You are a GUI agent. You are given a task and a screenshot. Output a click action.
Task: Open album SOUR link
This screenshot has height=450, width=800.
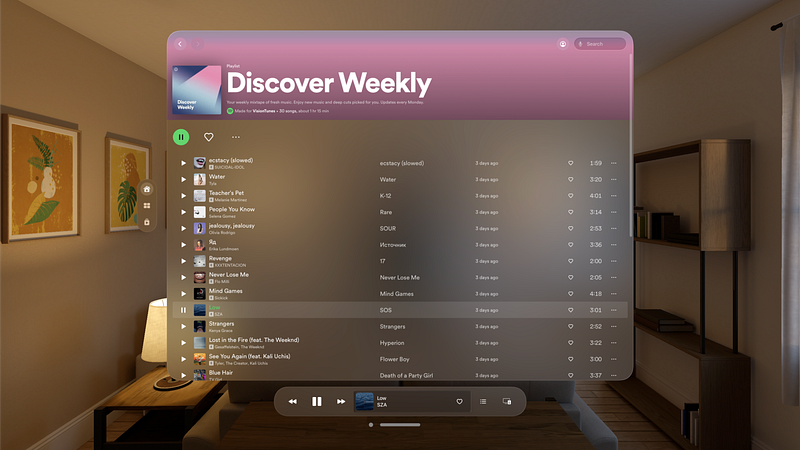tap(388, 229)
